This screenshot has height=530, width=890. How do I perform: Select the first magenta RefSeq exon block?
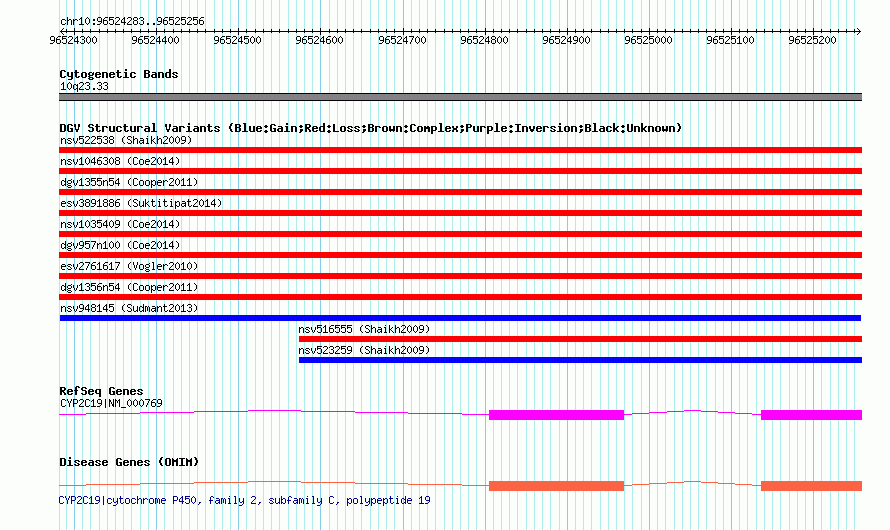coord(556,415)
